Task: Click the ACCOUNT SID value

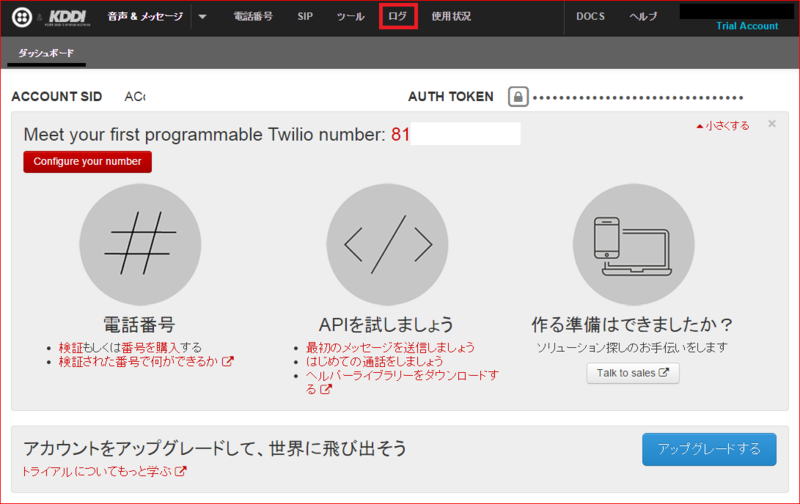Action: coord(135,96)
